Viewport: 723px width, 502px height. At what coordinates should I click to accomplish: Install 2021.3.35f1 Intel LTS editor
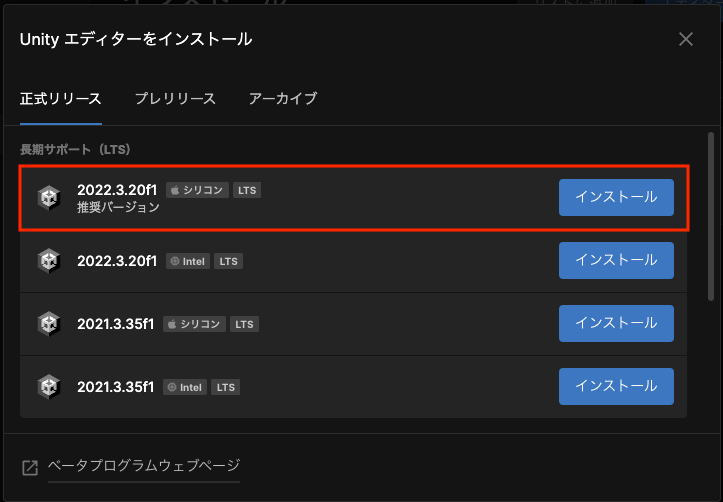click(x=616, y=386)
